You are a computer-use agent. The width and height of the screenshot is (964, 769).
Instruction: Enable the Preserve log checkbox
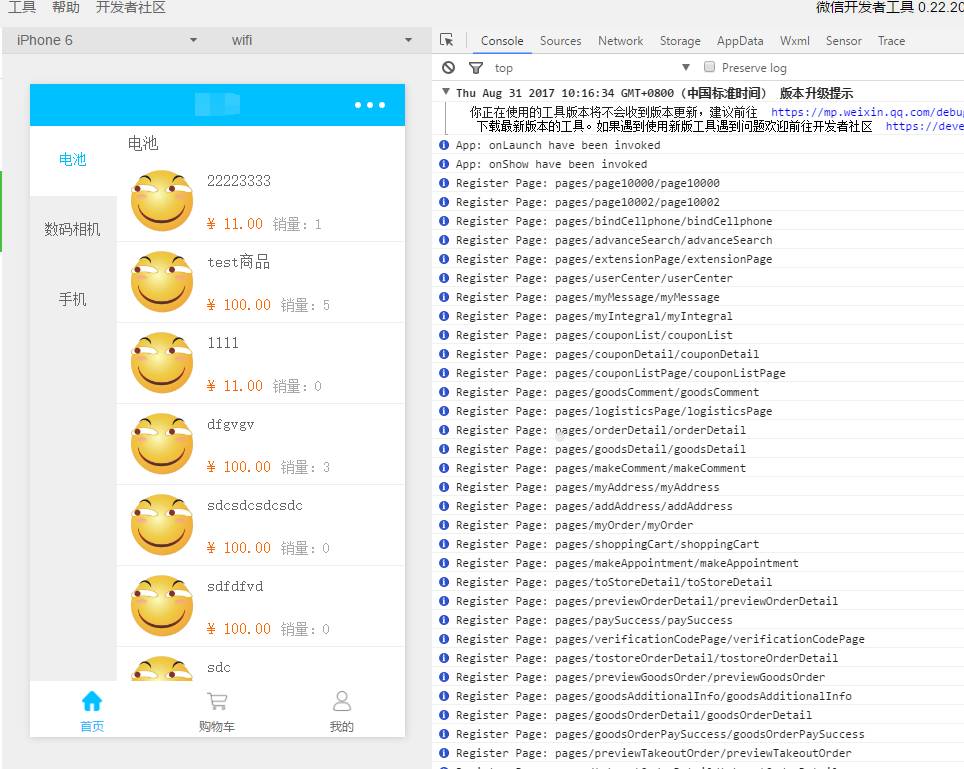(x=710, y=67)
